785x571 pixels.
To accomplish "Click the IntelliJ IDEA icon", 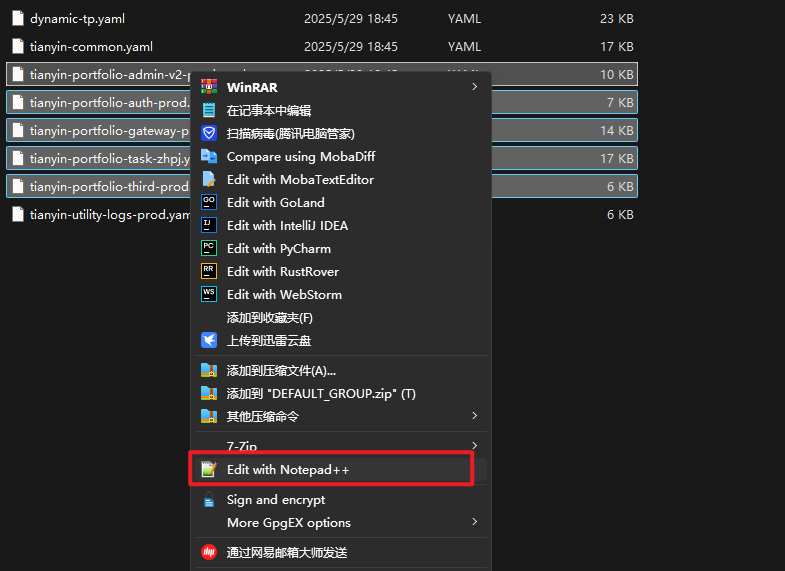I will pyautogui.click(x=209, y=225).
